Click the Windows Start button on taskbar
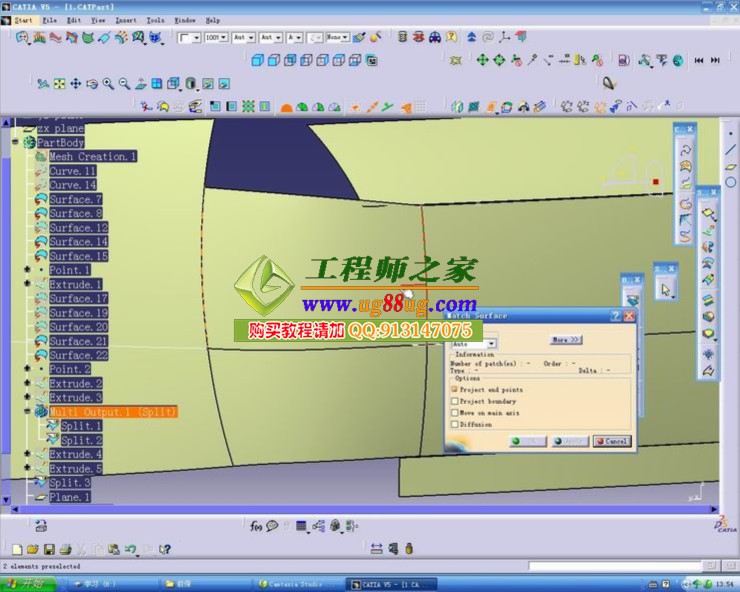The height and width of the screenshot is (592, 740). pyautogui.click(x=28, y=584)
